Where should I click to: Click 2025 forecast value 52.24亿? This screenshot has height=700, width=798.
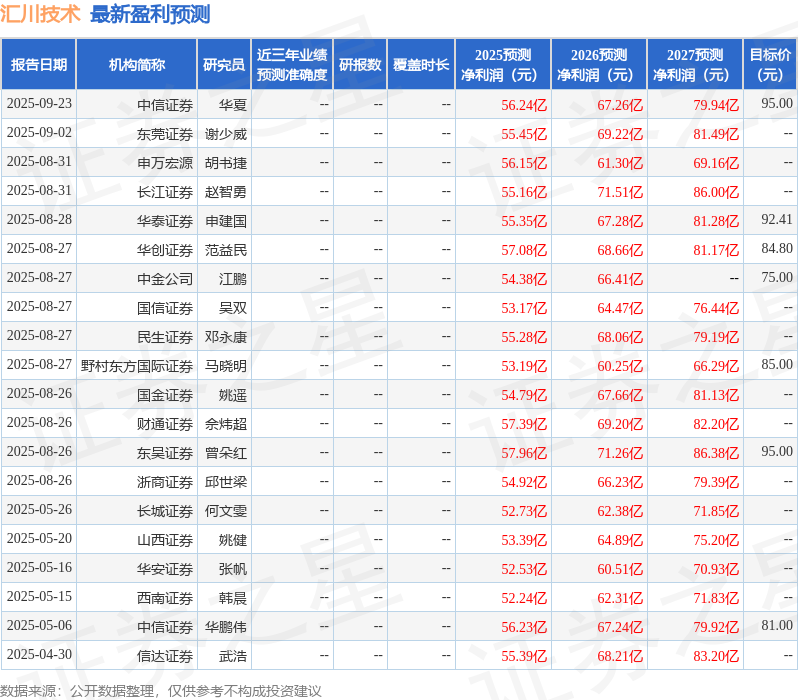524,598
